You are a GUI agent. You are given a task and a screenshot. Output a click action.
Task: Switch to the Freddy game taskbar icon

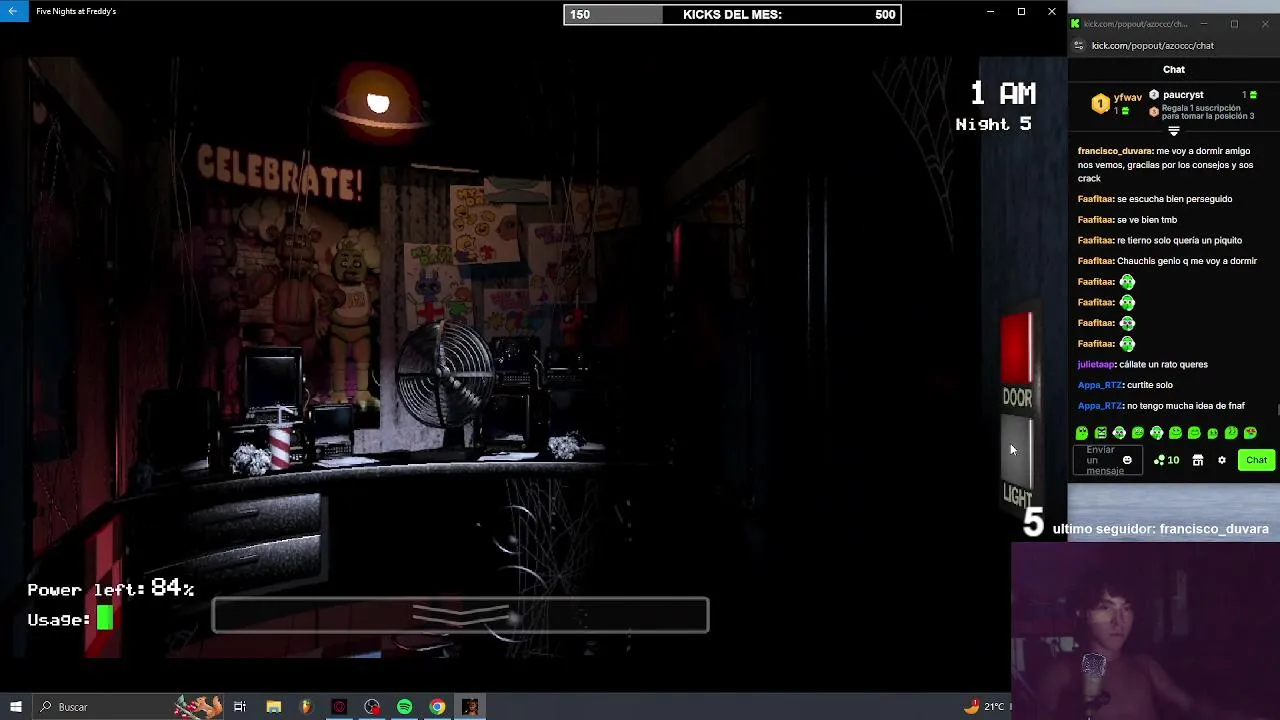470,707
